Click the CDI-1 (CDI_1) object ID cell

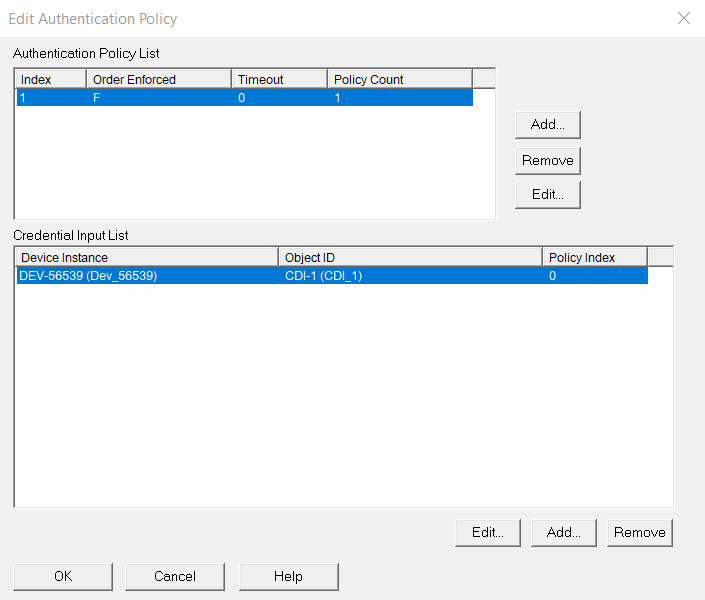click(x=323, y=276)
